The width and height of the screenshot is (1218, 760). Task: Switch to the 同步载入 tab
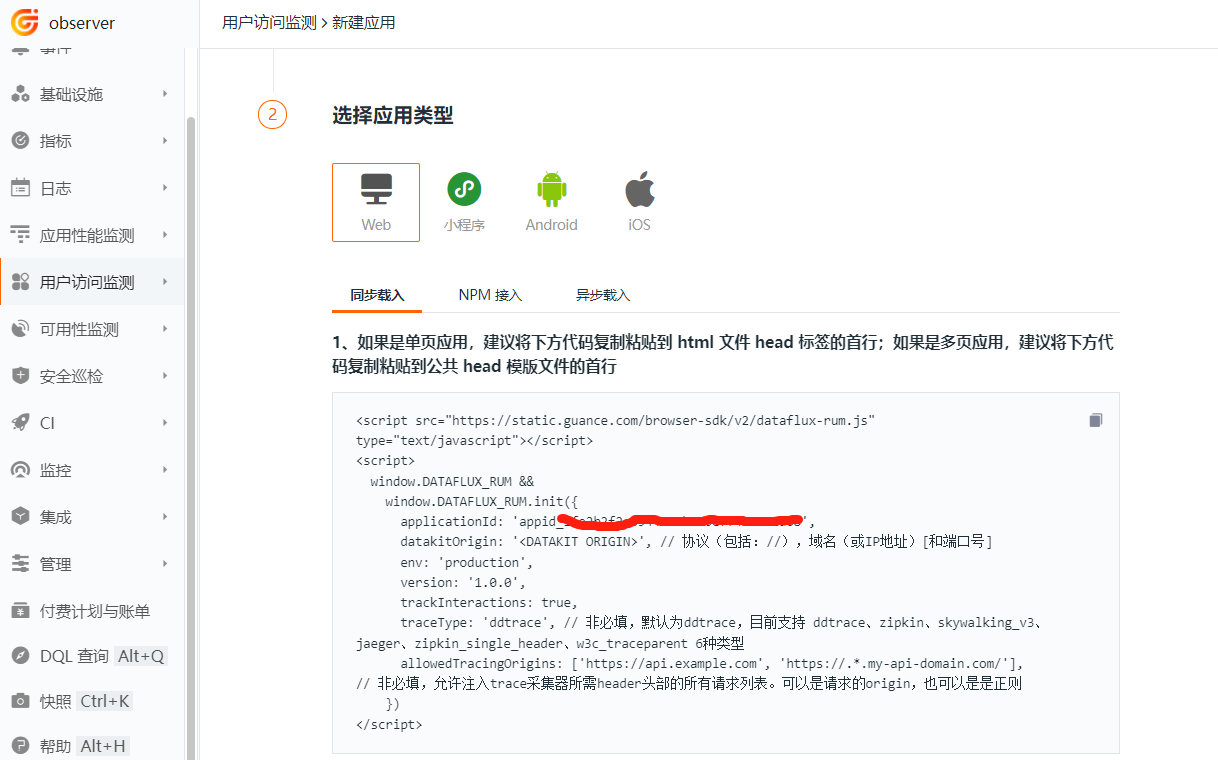tap(377, 296)
